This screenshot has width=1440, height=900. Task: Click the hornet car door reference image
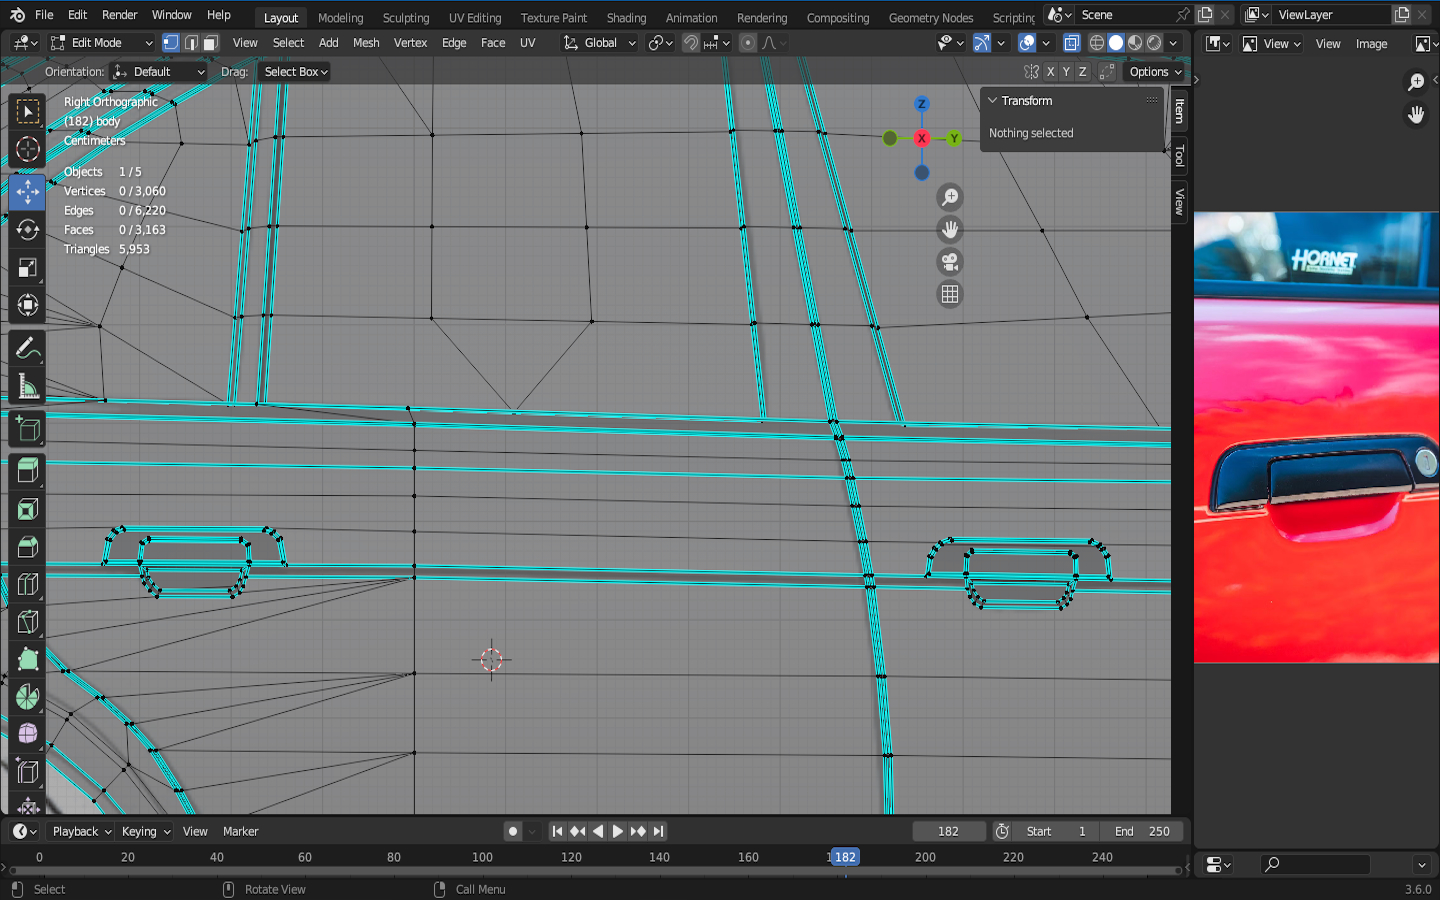1316,437
